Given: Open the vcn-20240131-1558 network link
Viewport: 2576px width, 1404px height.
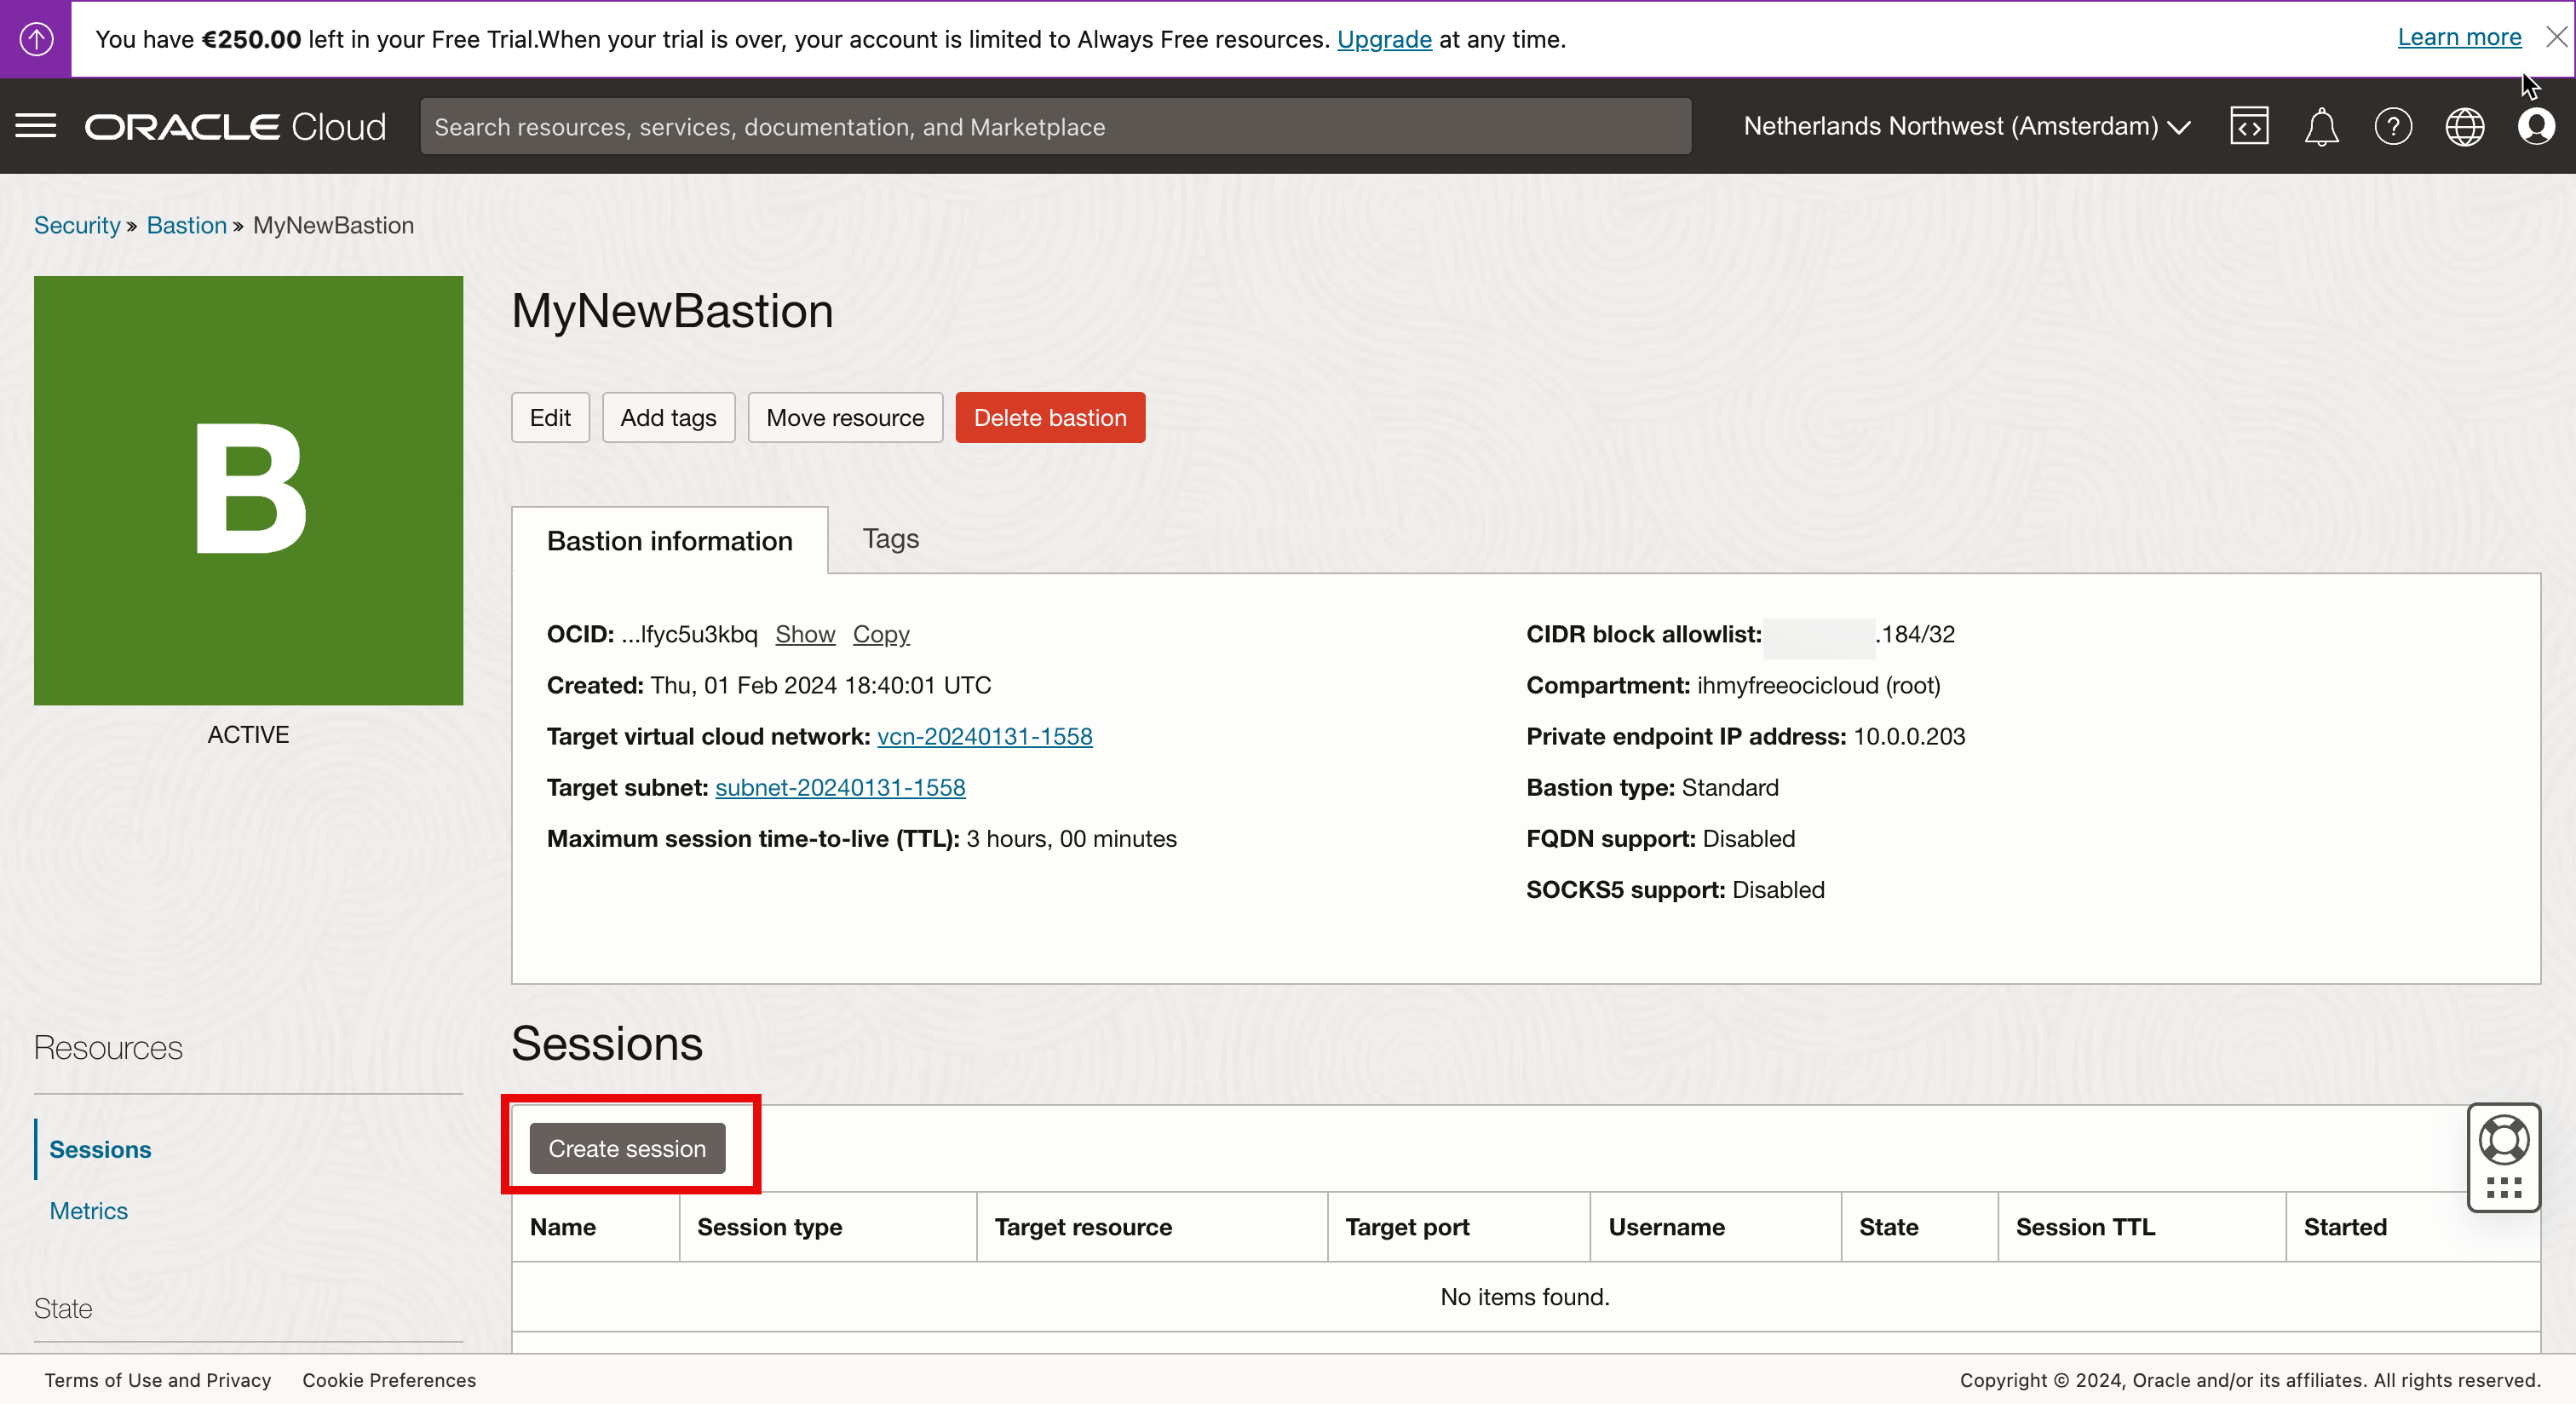Looking at the screenshot, I should 984,736.
